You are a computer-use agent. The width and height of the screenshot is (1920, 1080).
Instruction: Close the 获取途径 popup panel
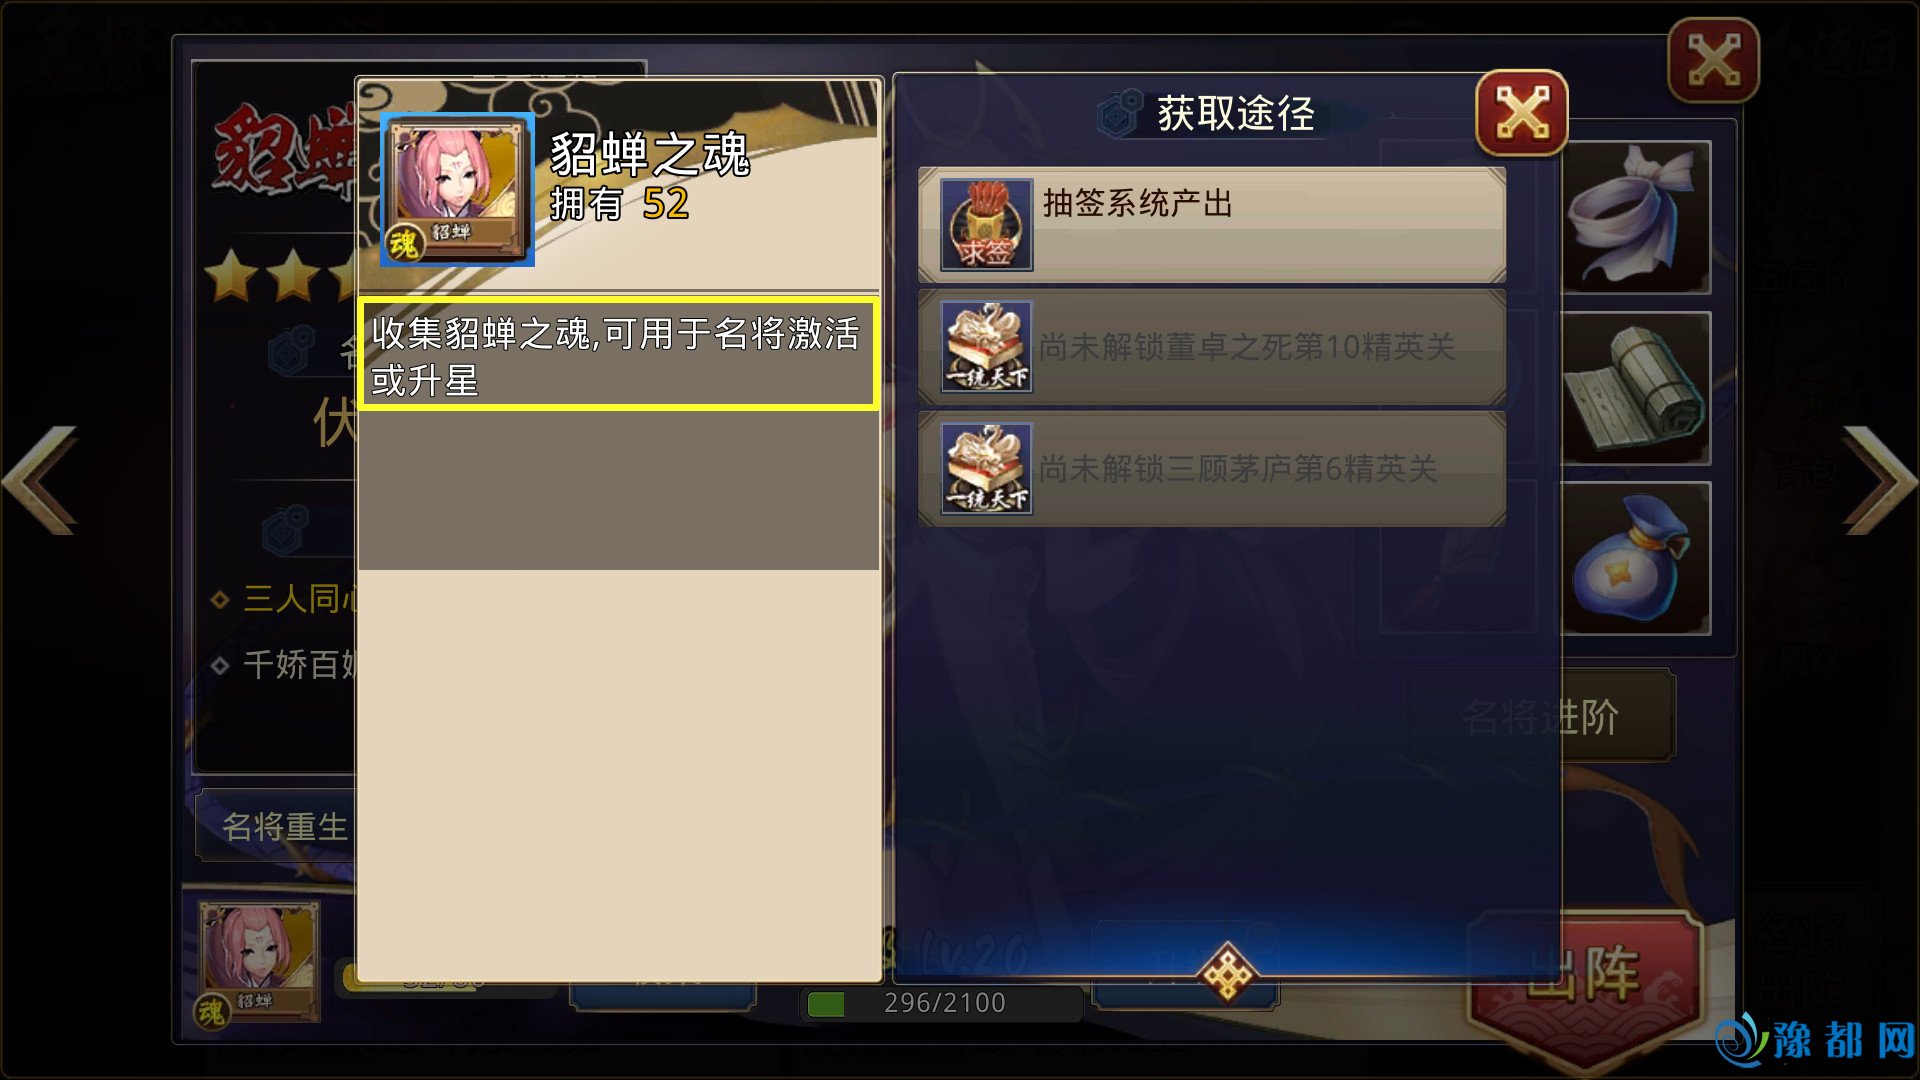coord(1522,112)
